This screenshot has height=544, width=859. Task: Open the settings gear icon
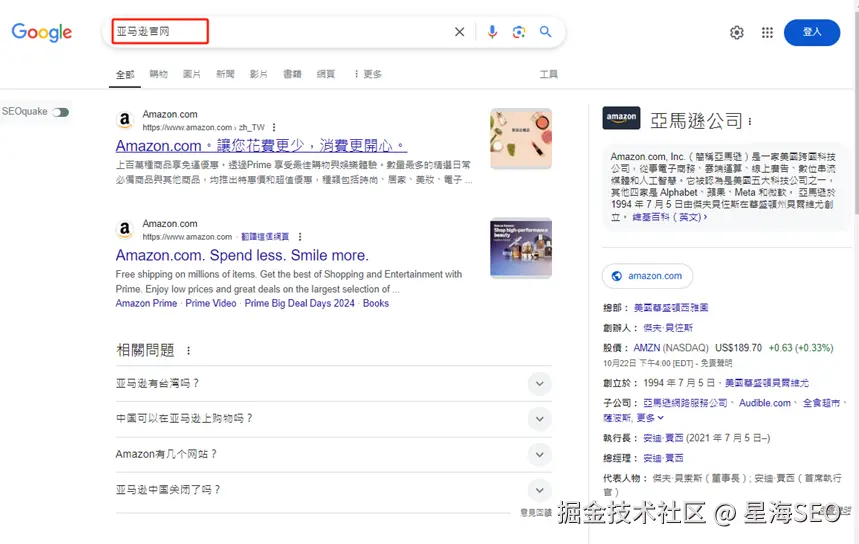(737, 32)
